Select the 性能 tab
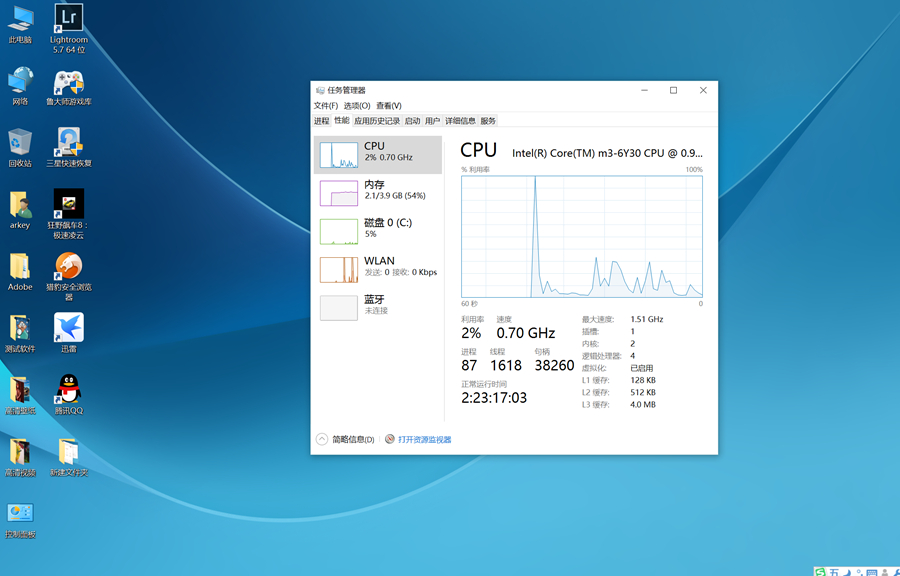The height and width of the screenshot is (576, 900). coord(342,120)
